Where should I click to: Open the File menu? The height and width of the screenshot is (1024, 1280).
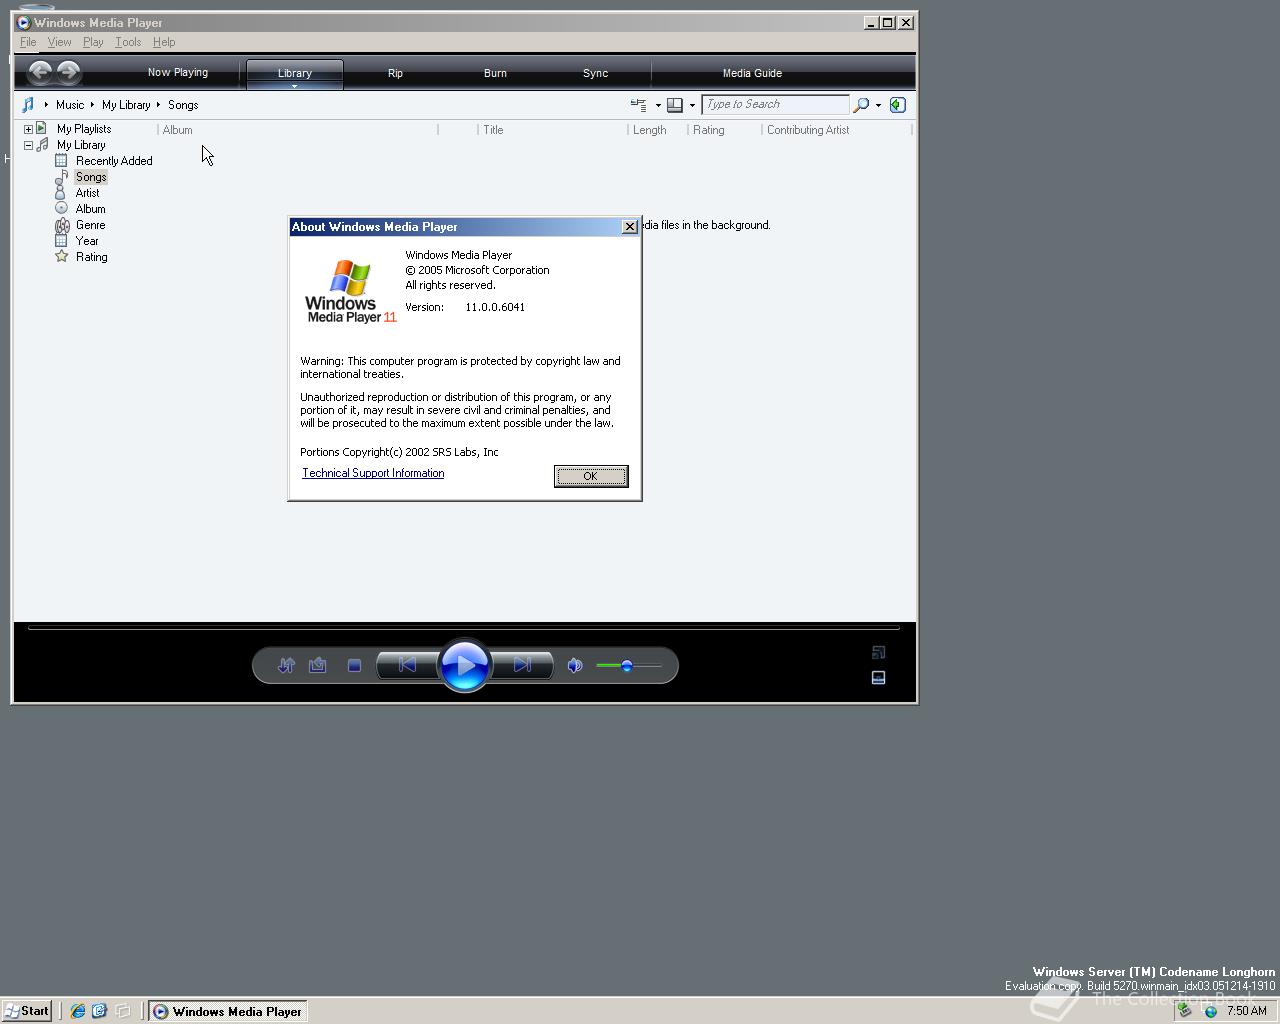28,42
